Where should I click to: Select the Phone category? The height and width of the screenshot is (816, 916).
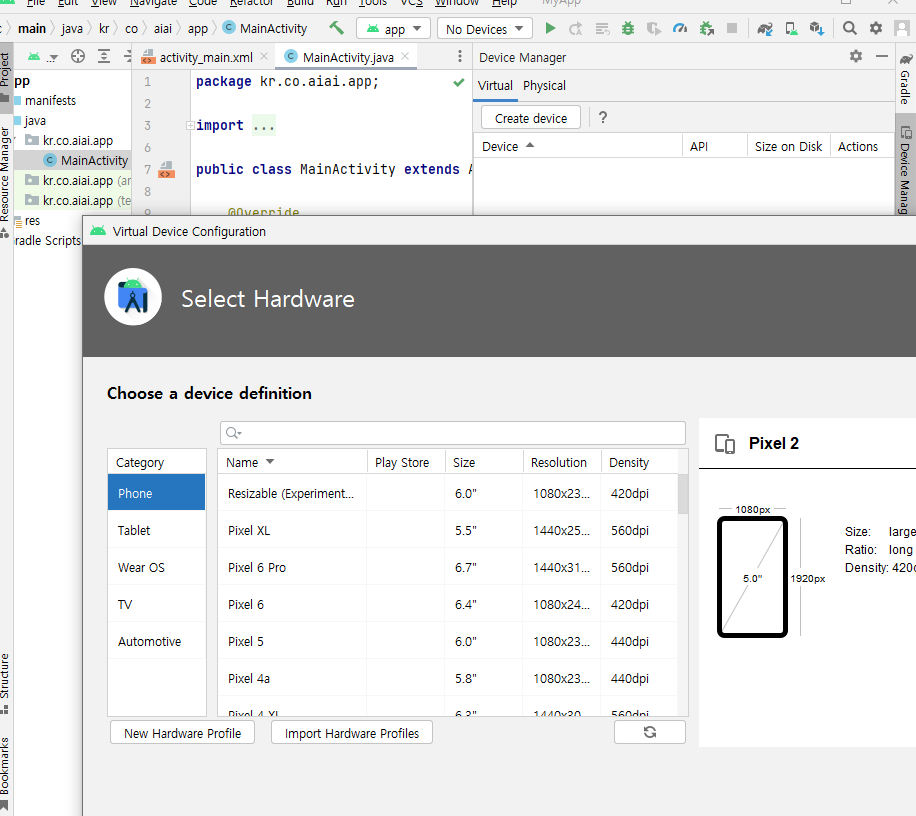pyautogui.click(x=157, y=493)
